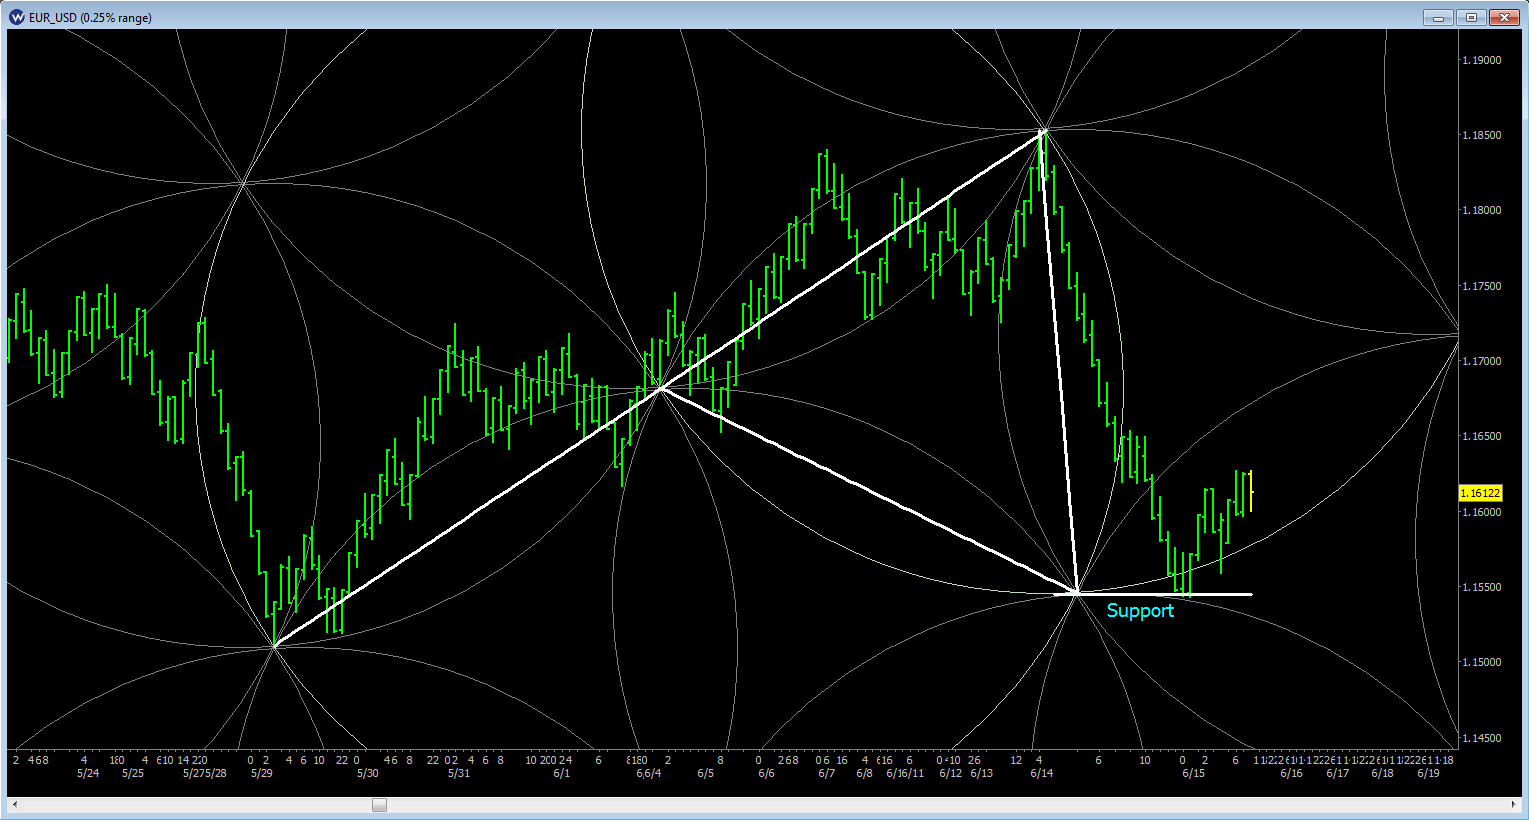Click the yellow 1.16122 current price label
The width and height of the screenshot is (1529, 820).
[1480, 493]
